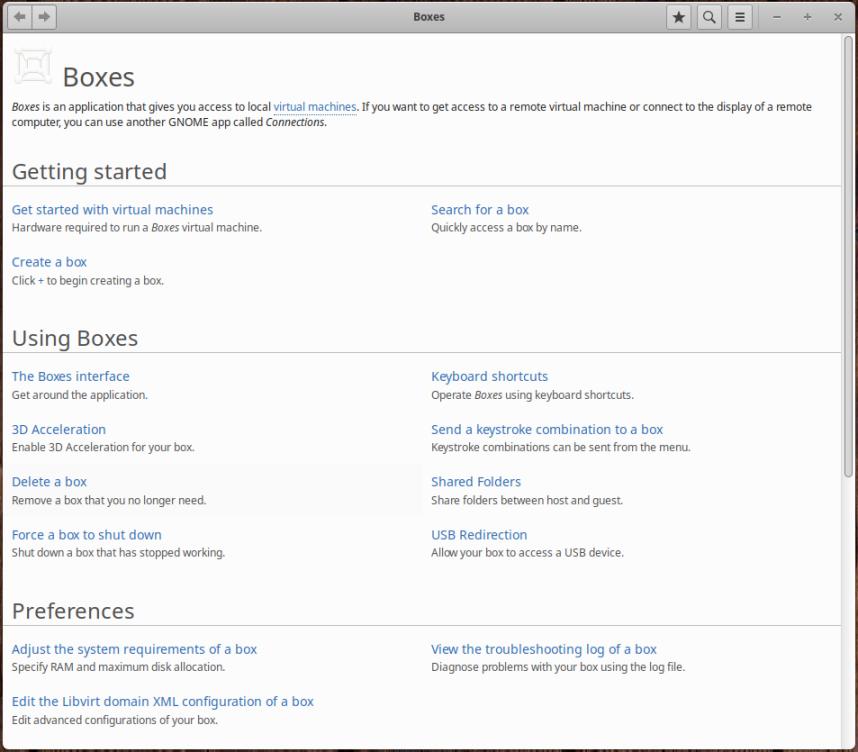Open the 'Keyboard shortcuts' topic

(x=489, y=377)
